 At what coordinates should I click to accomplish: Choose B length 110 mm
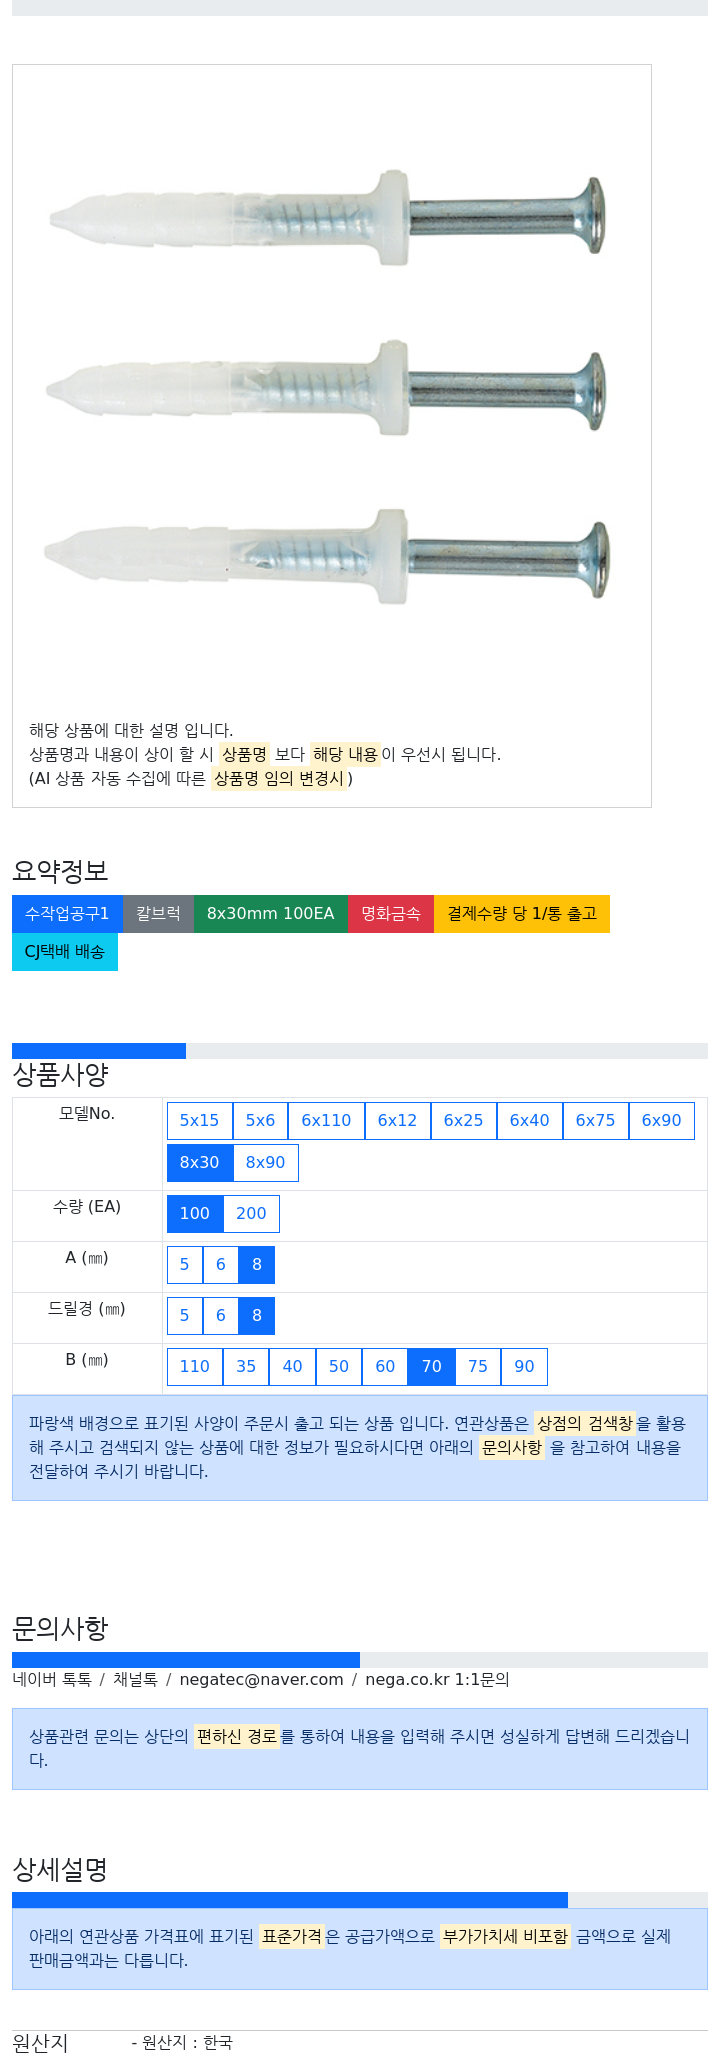coord(195,1367)
